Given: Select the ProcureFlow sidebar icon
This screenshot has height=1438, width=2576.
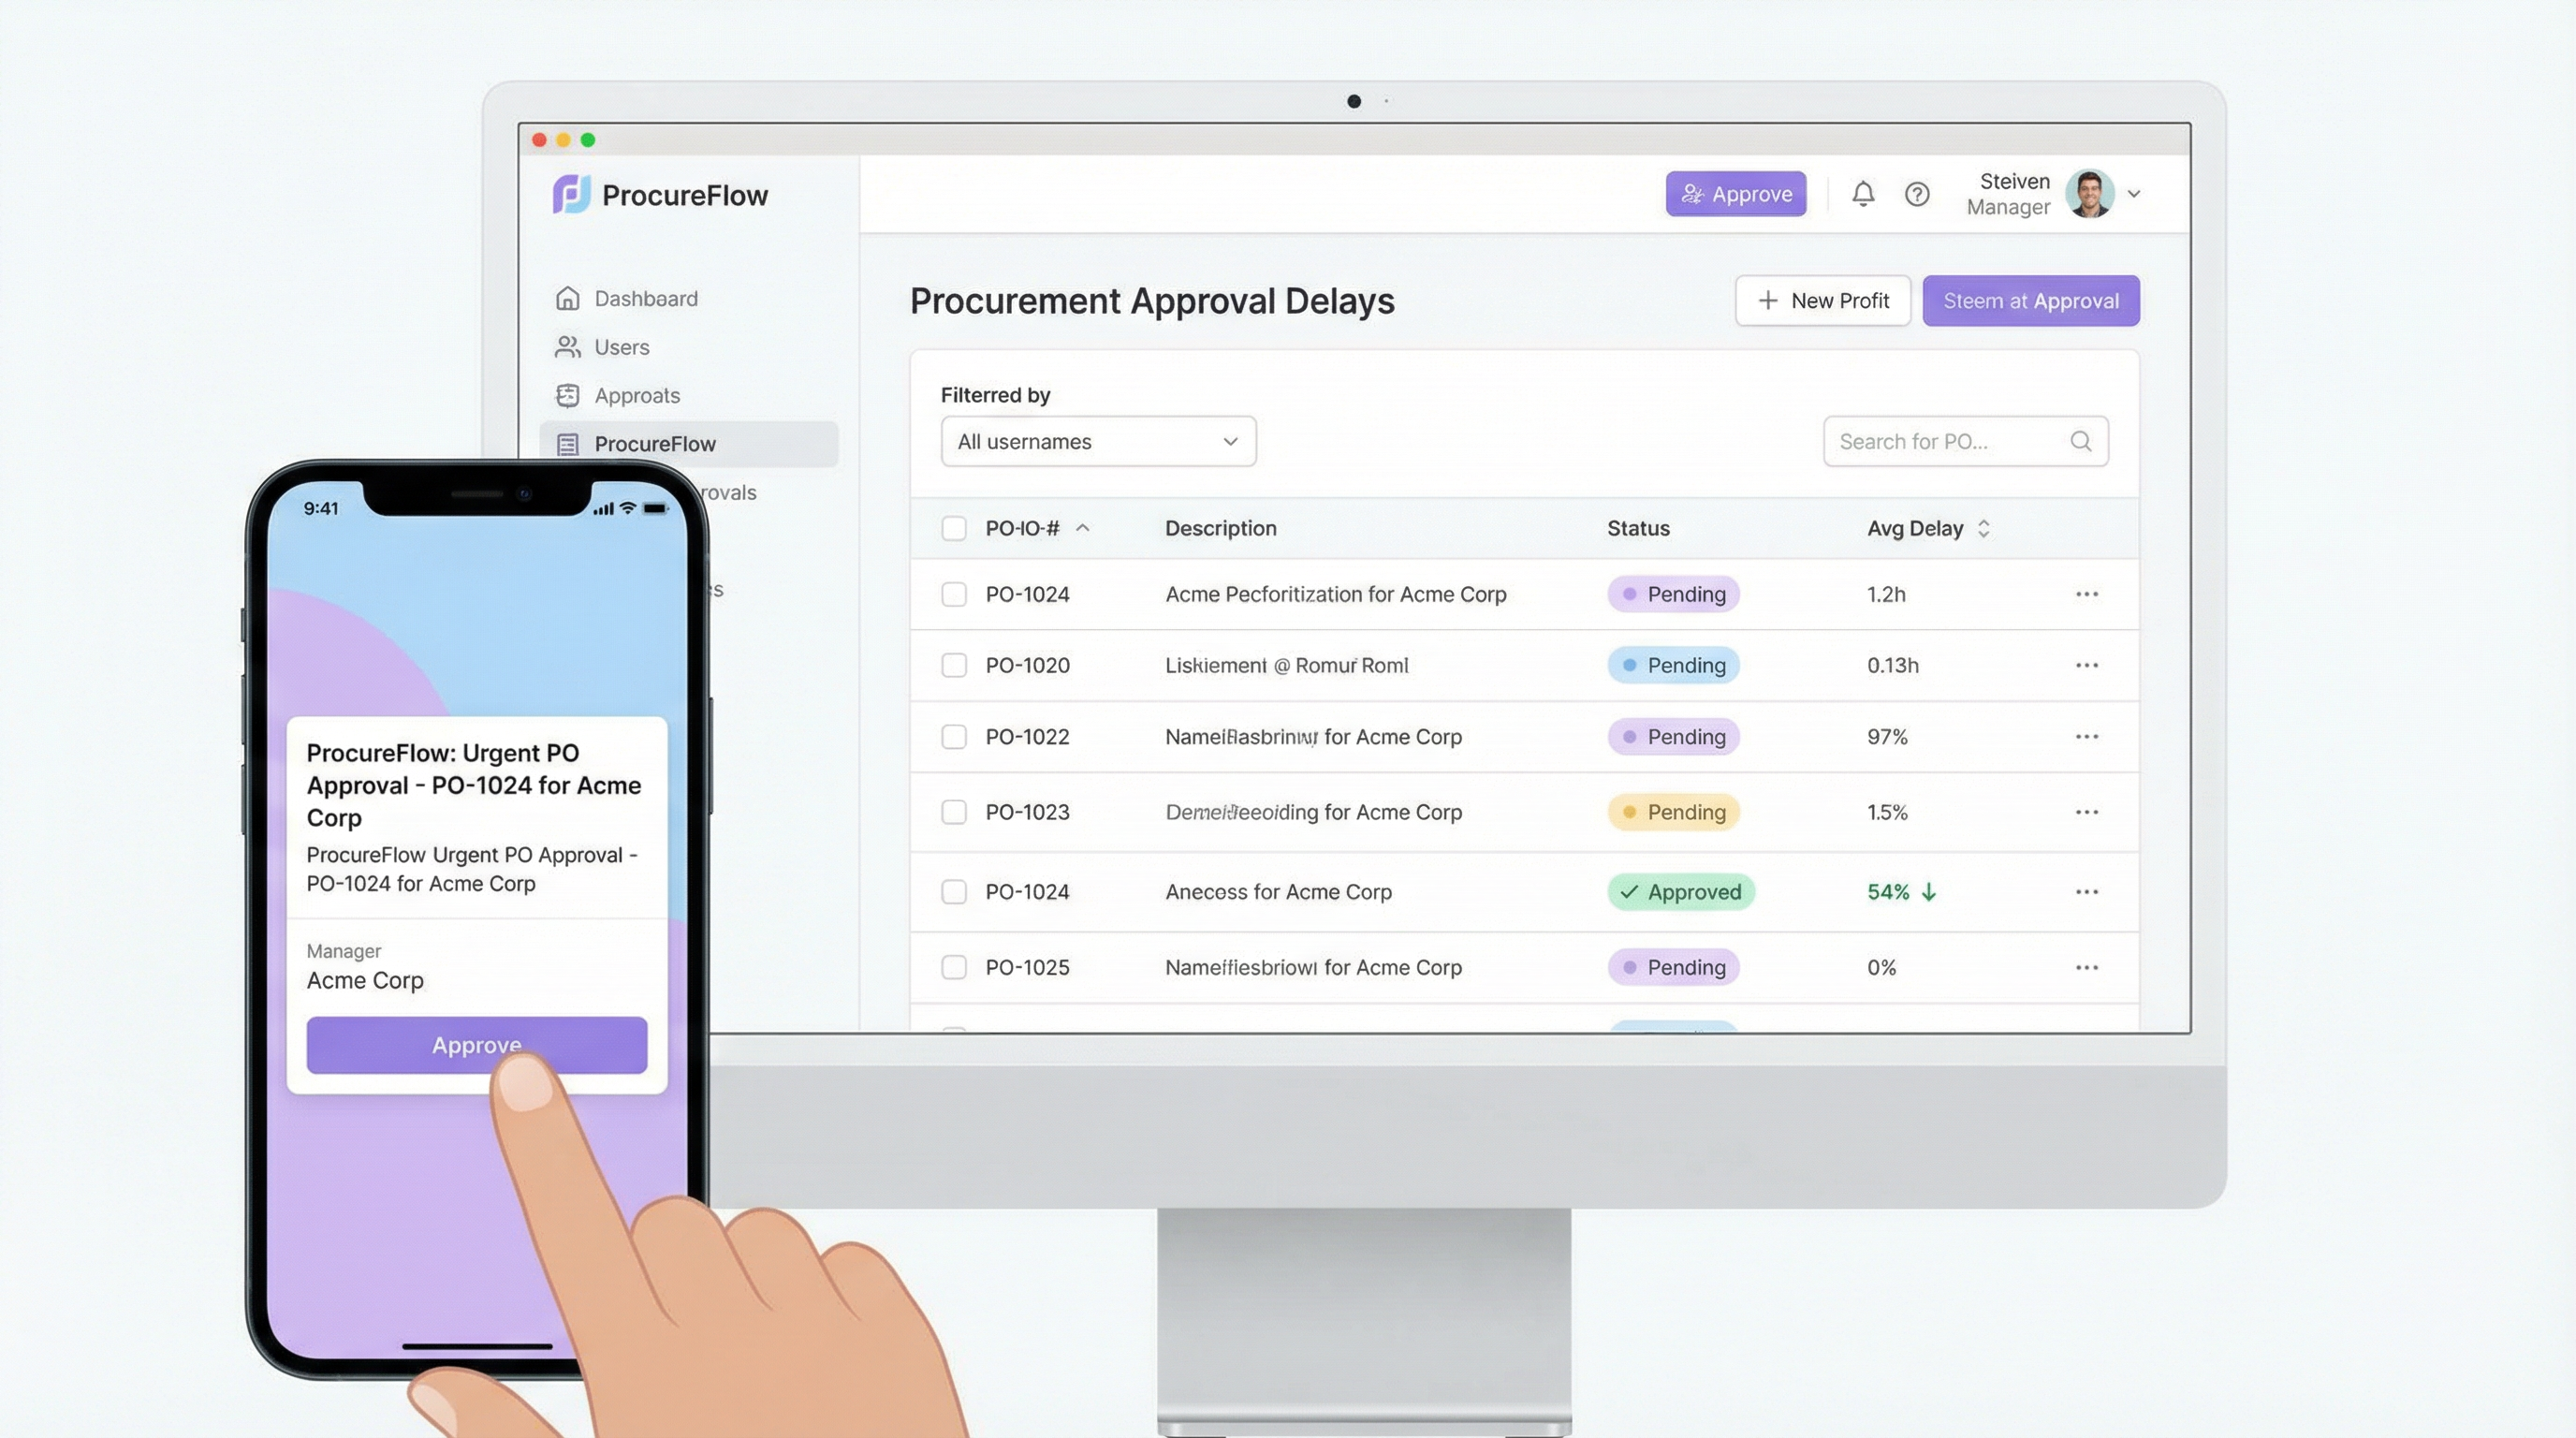Looking at the screenshot, I should point(567,443).
